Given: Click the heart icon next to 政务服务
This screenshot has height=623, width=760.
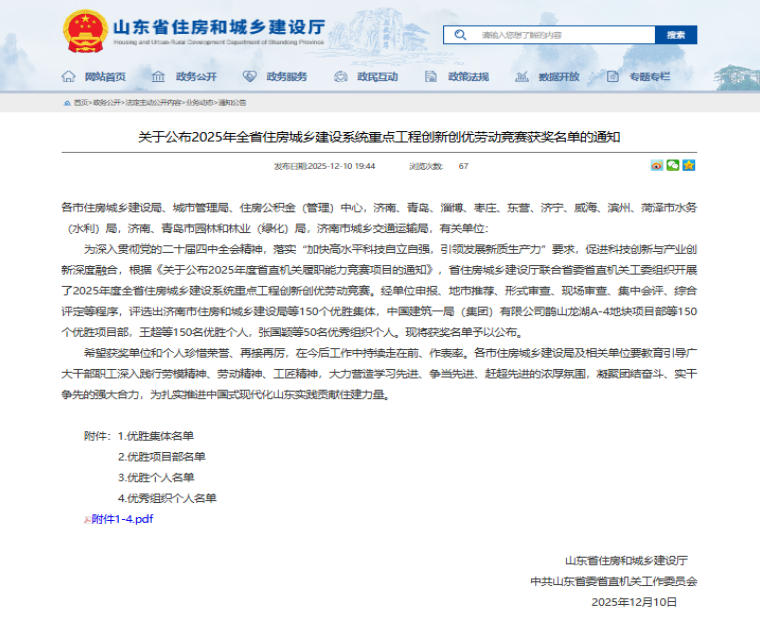Looking at the screenshot, I should point(250,77).
